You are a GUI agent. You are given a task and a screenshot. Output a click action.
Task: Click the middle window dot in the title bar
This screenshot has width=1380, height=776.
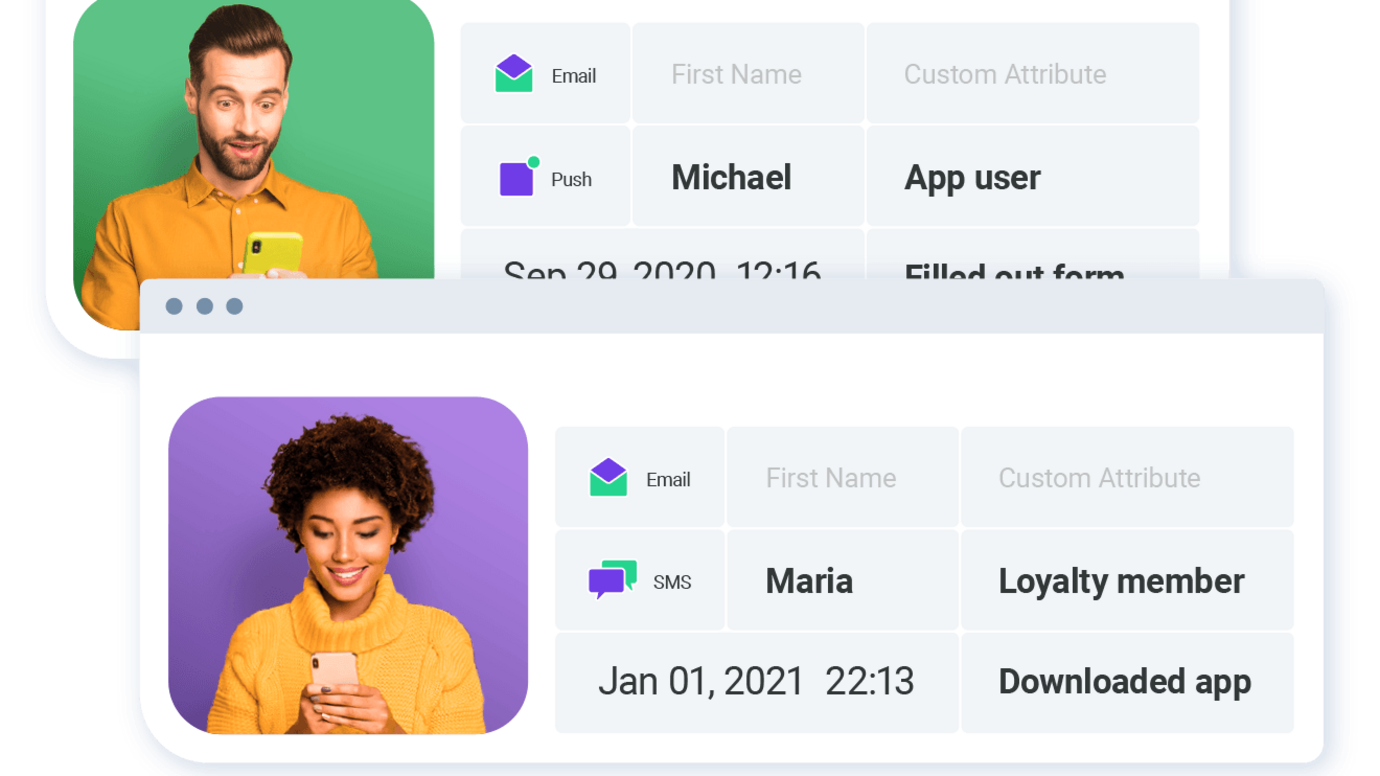click(204, 306)
